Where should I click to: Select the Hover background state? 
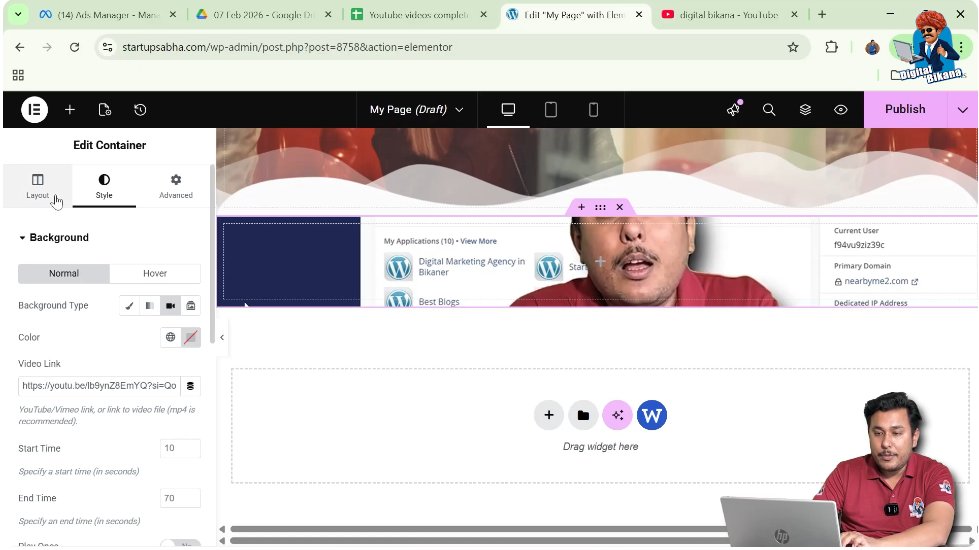coord(155,273)
